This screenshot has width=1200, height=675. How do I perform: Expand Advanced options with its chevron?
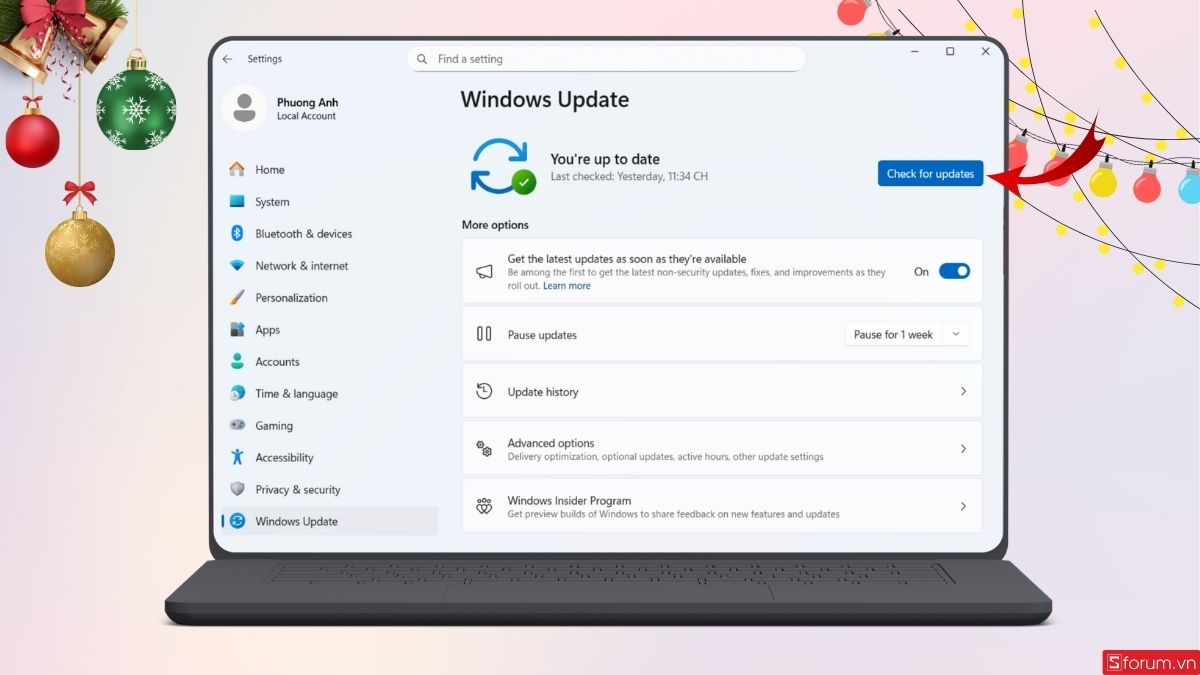(x=963, y=448)
